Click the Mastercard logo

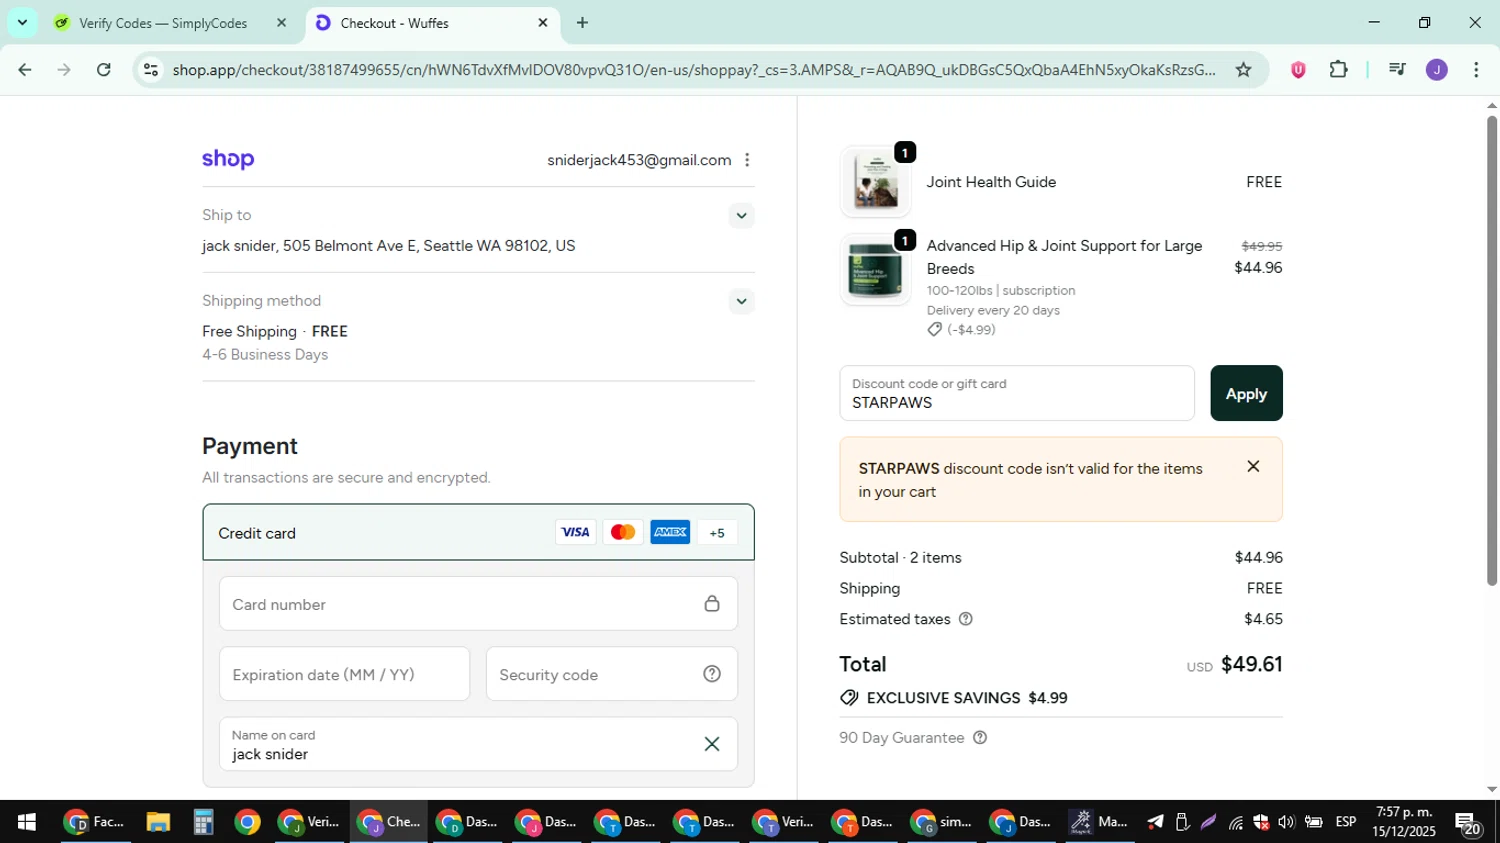[x=623, y=532]
